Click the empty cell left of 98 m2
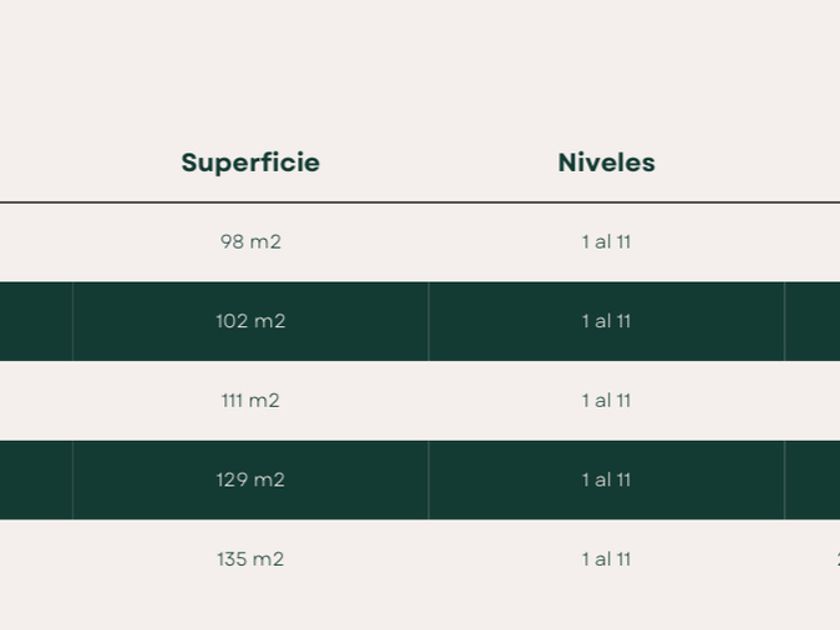The height and width of the screenshot is (630, 840). [x=36, y=242]
